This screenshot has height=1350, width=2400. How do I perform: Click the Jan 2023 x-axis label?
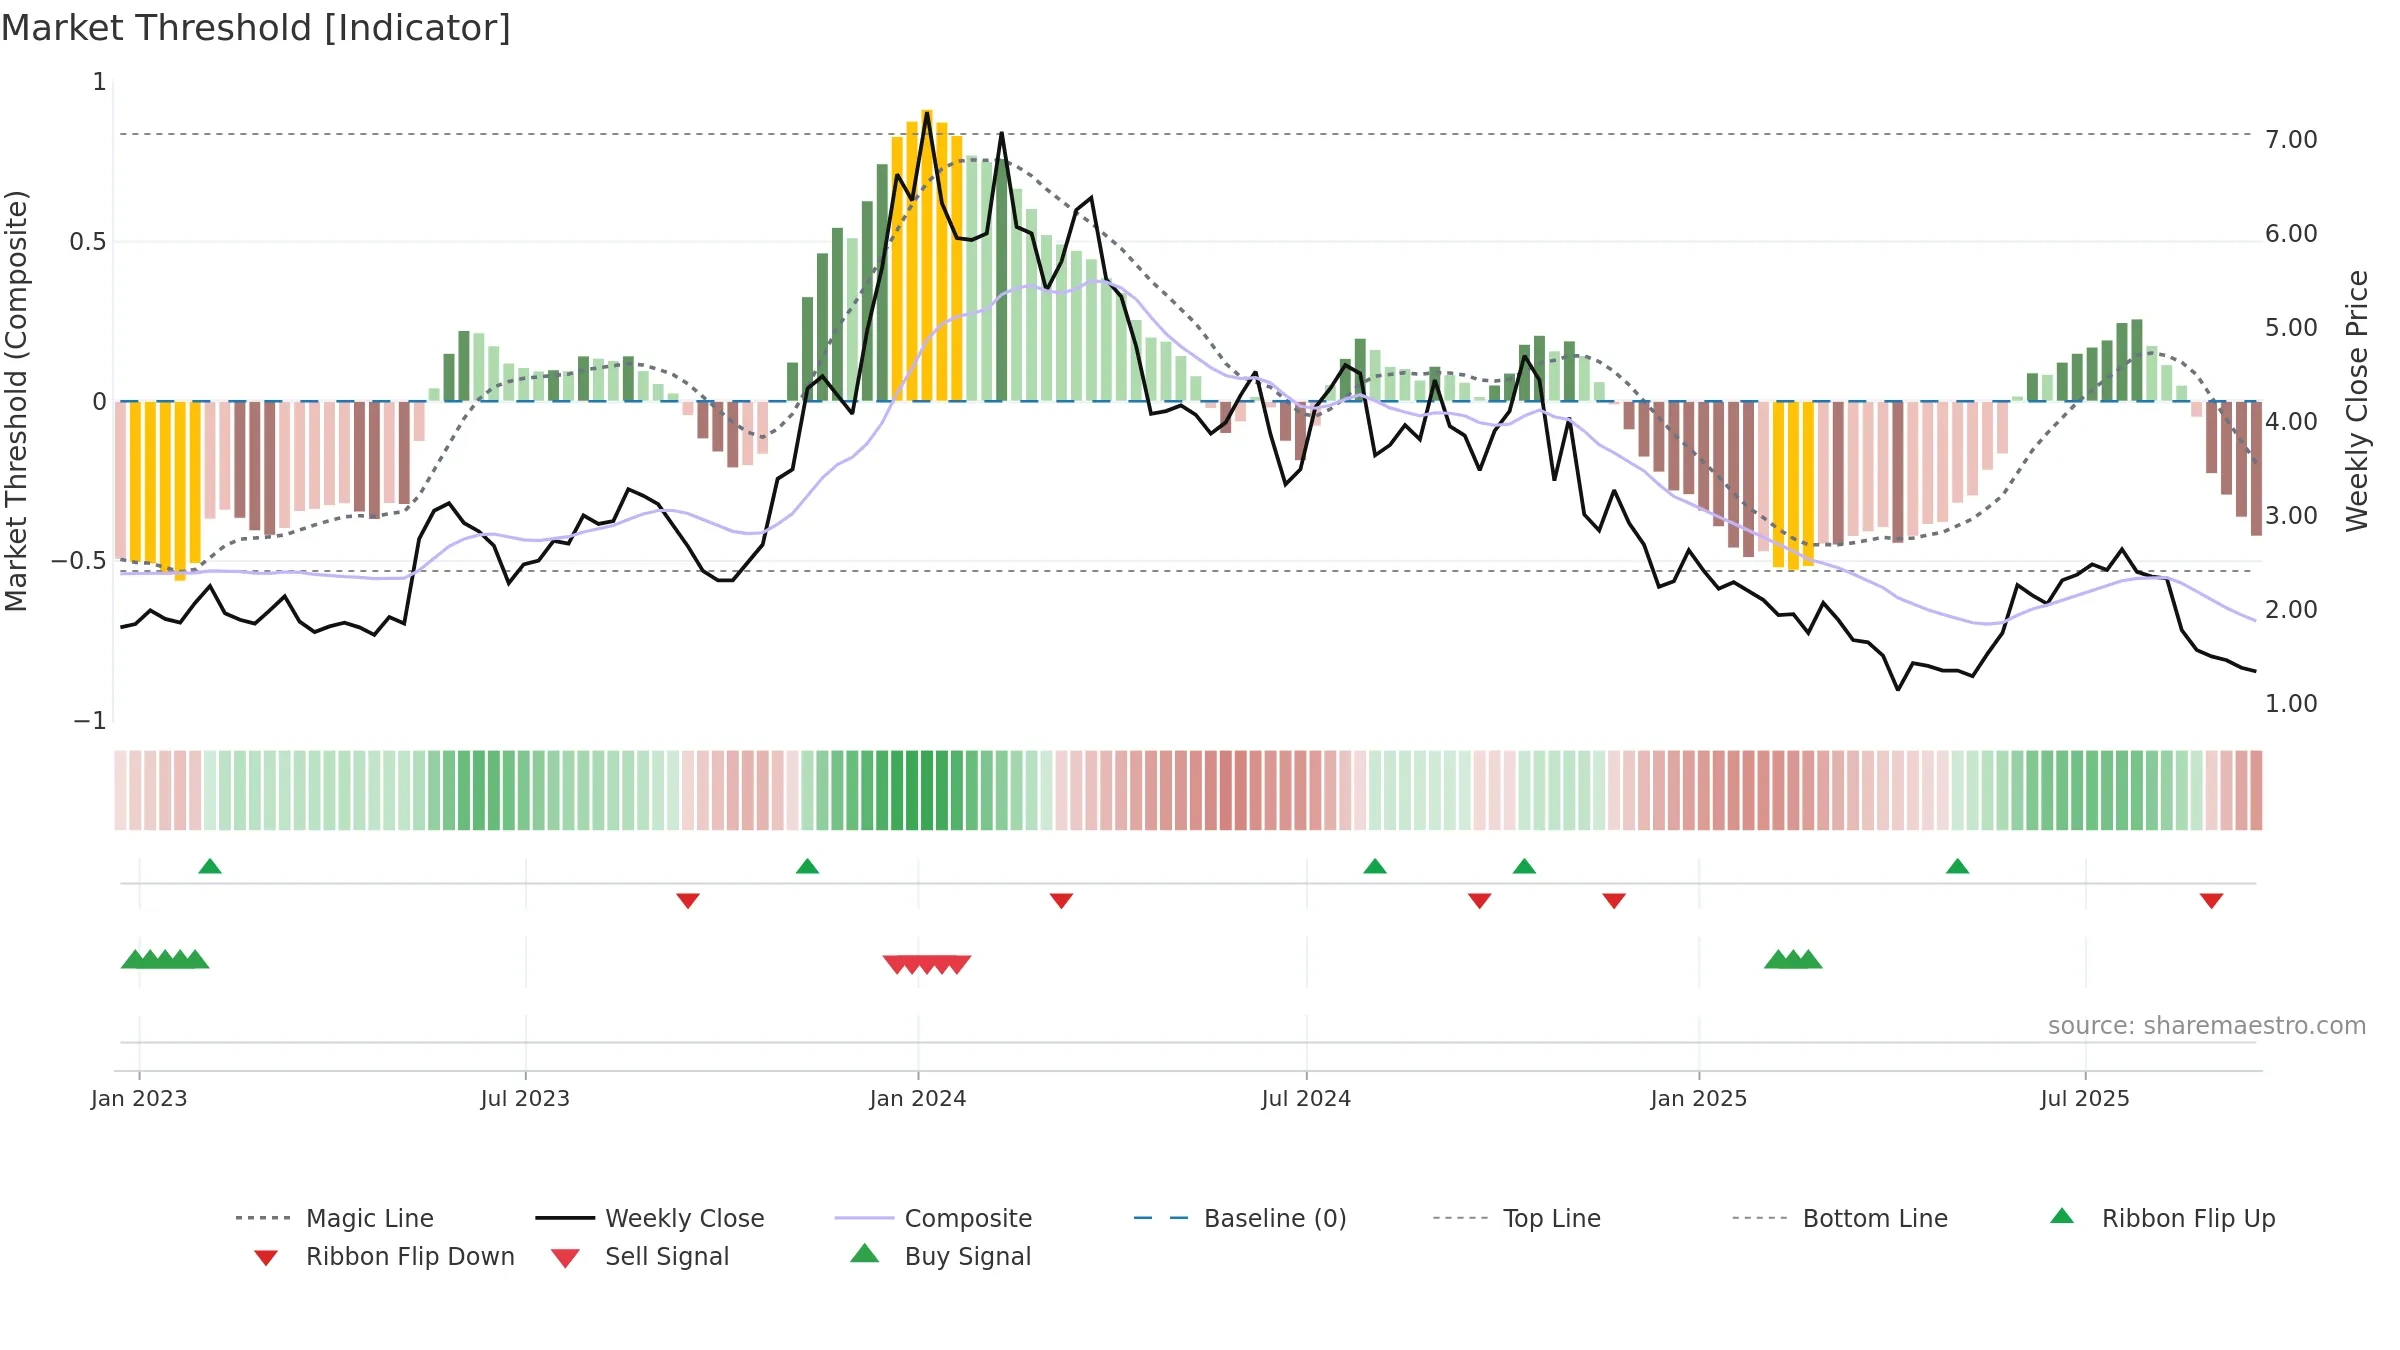click(x=139, y=1098)
